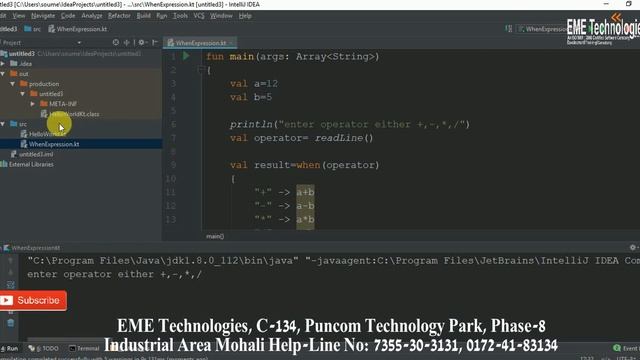Screen dimensions: 640x360
Task: Open the Run console settings gear
Action: tap(633, 247)
